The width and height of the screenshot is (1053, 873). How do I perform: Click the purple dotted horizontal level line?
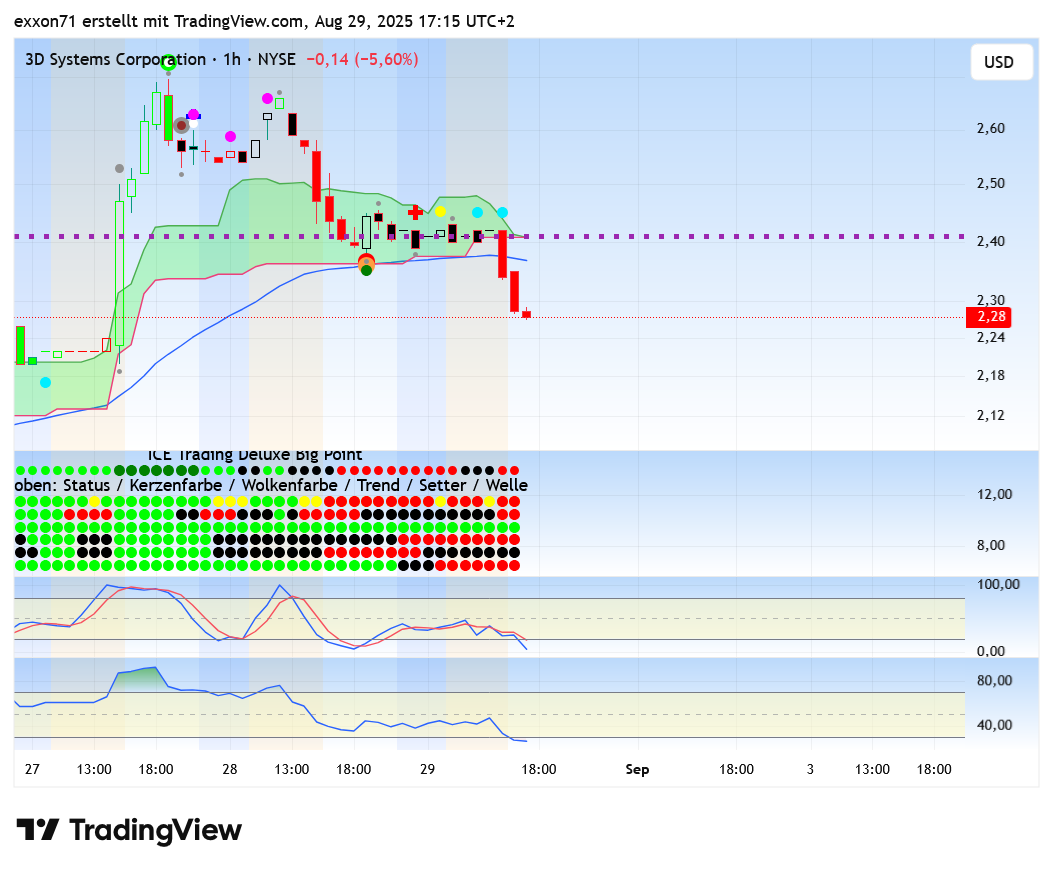click(700, 237)
